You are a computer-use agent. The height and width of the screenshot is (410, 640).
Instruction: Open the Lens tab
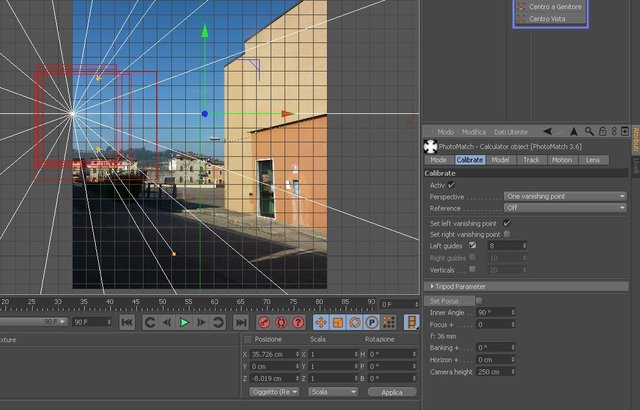pyautogui.click(x=593, y=160)
